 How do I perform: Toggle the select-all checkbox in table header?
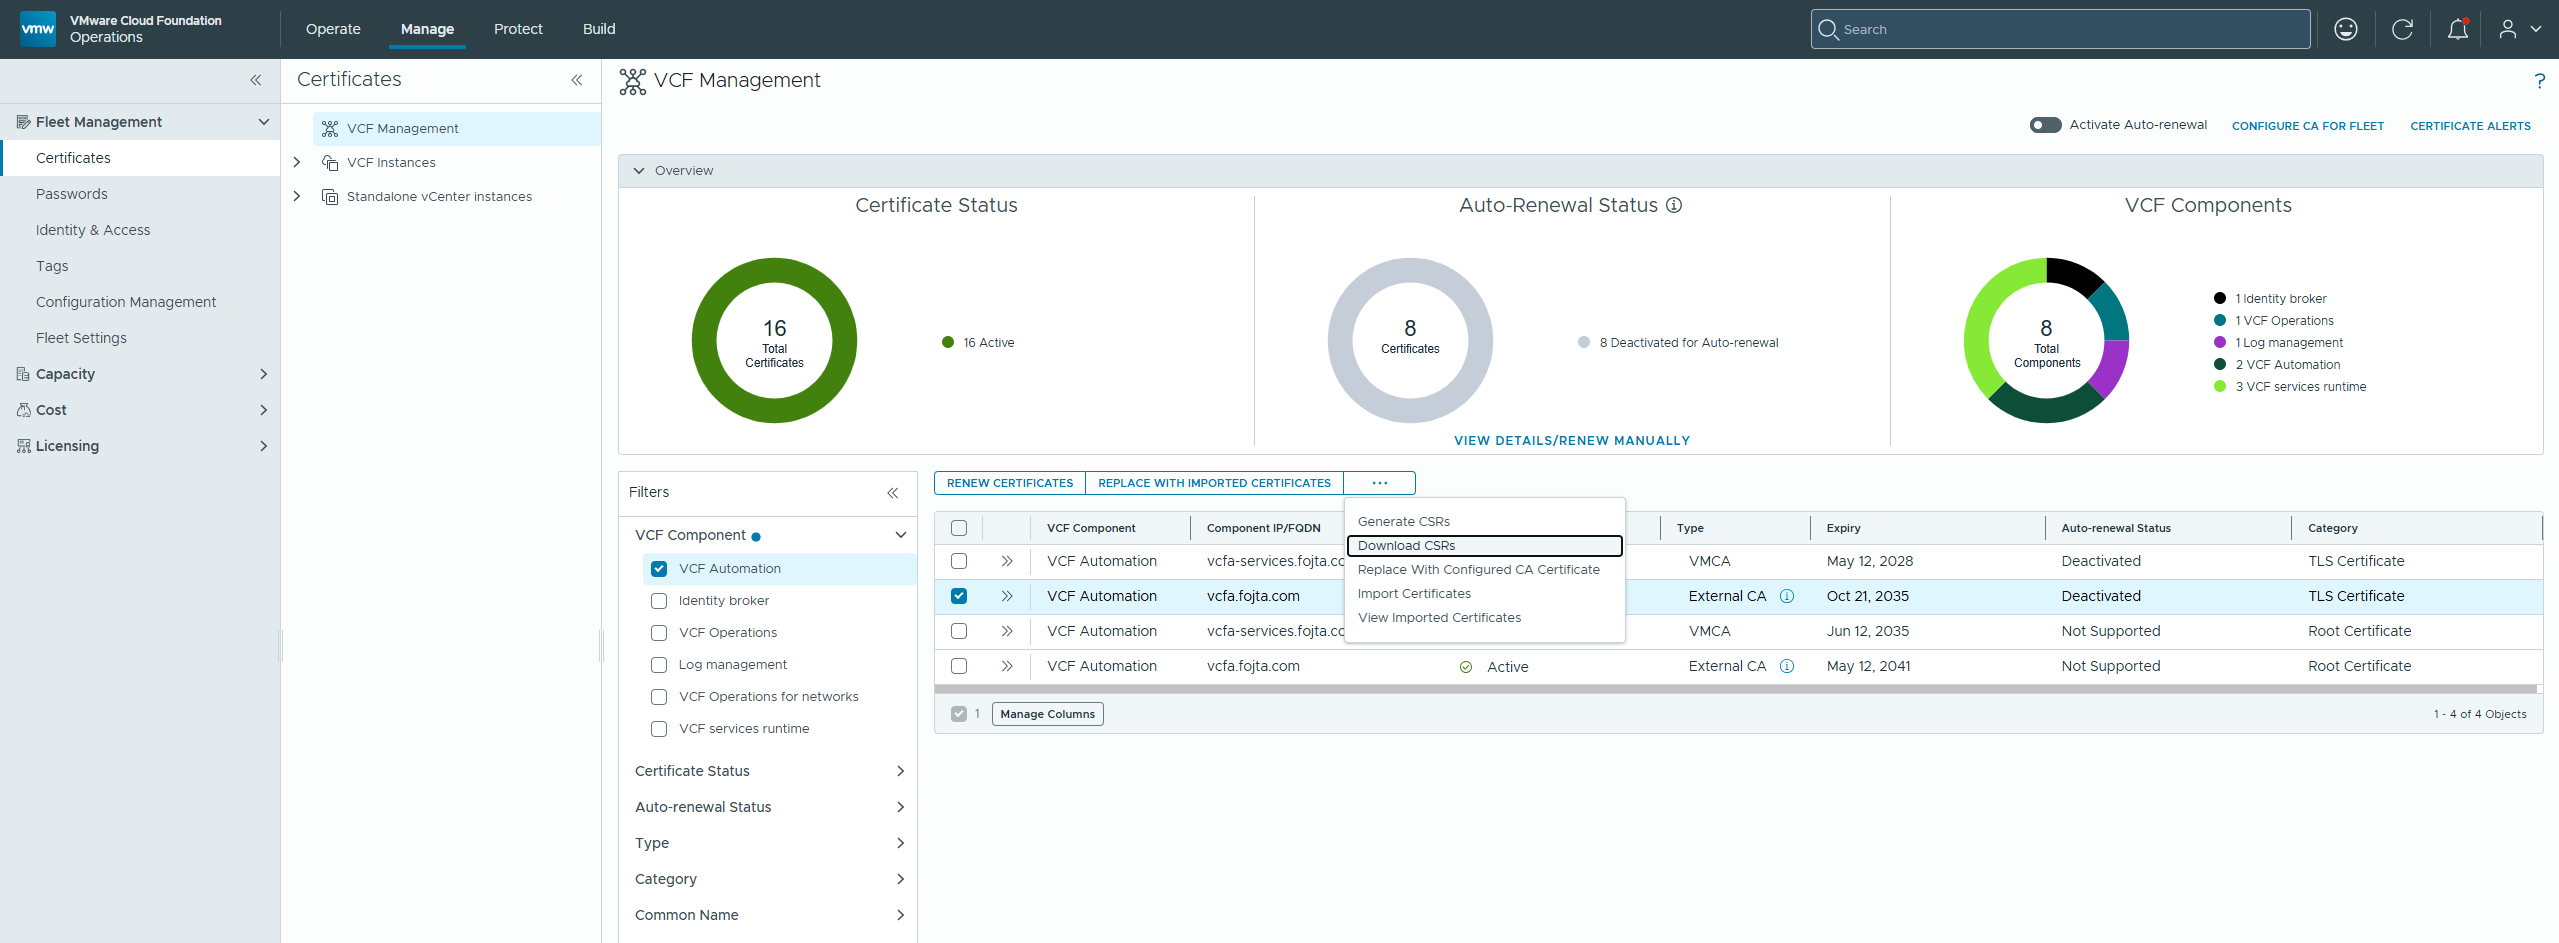coord(959,528)
